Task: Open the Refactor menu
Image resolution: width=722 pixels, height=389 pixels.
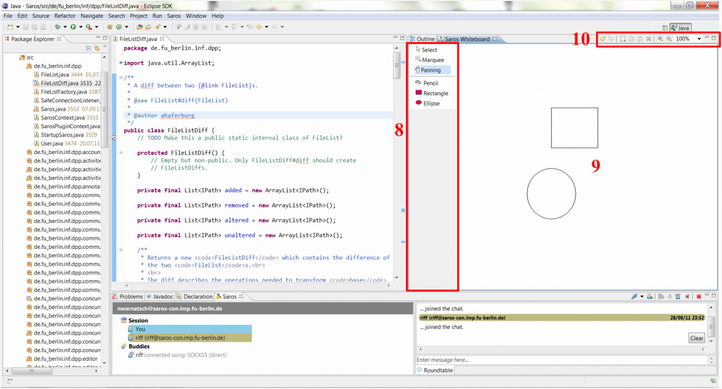Action: point(65,16)
